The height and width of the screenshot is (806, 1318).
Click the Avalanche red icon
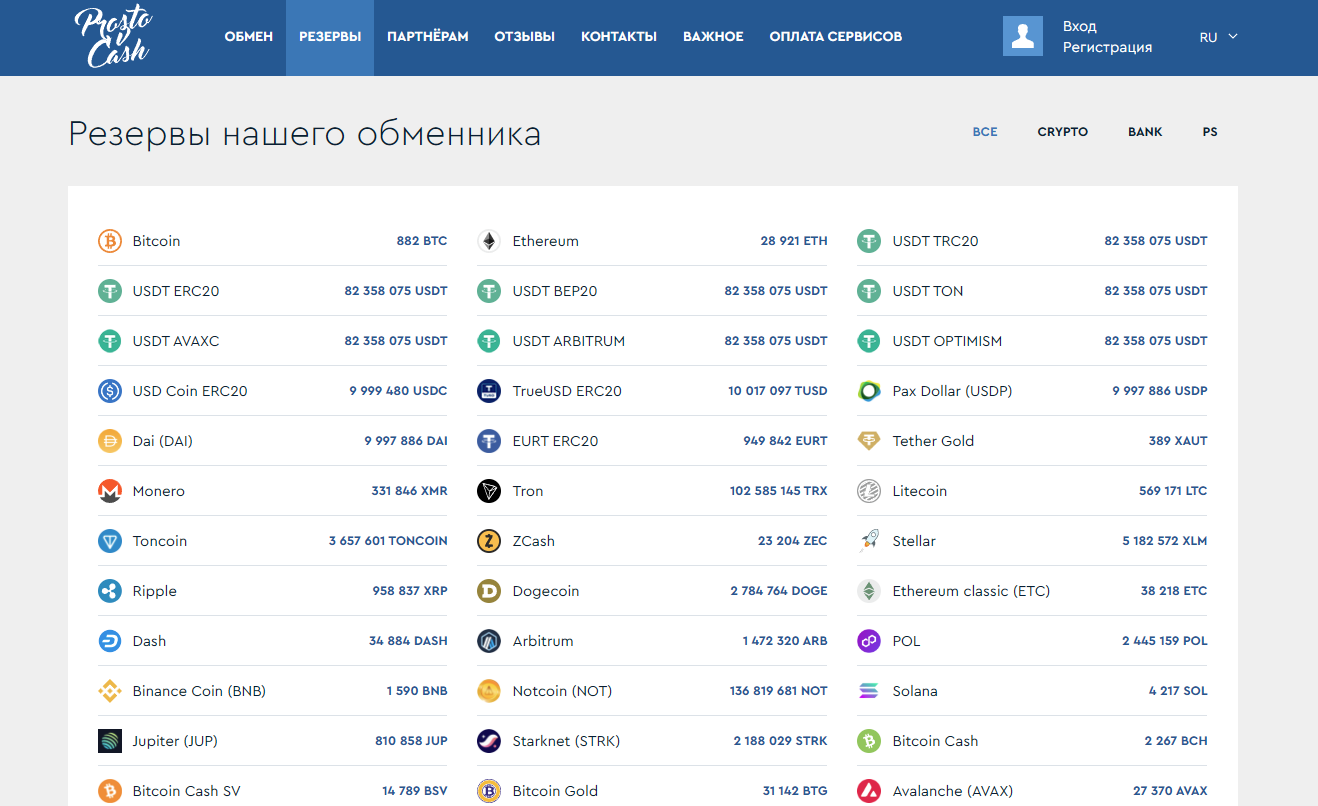click(869, 791)
